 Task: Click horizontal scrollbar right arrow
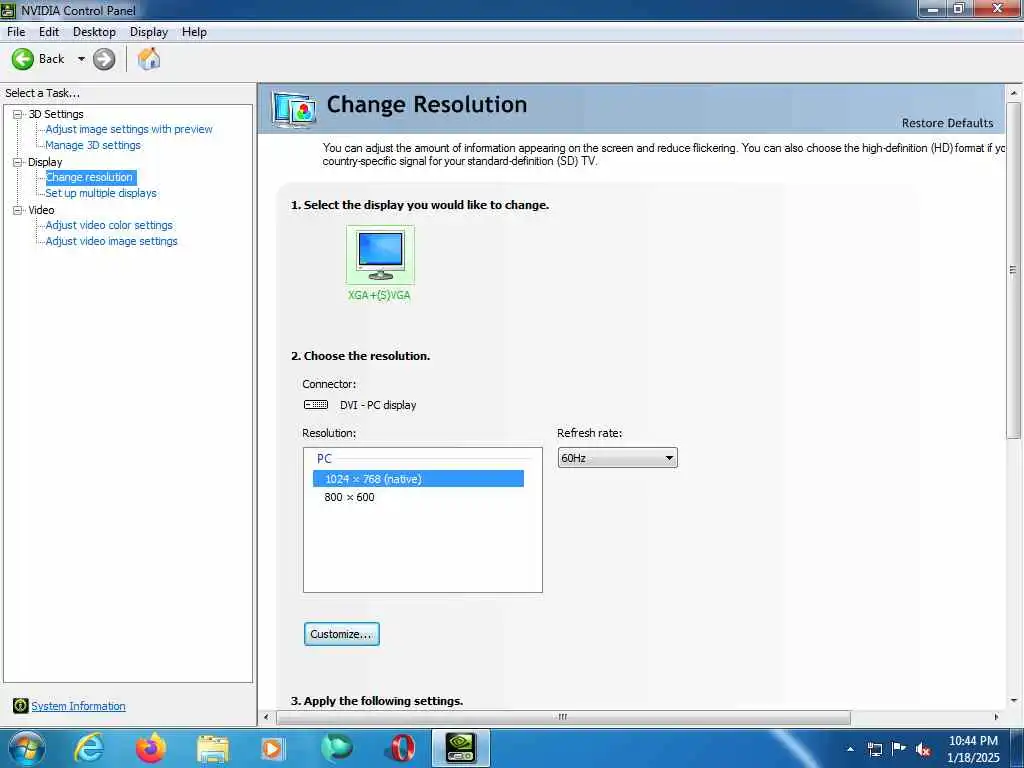coord(996,717)
